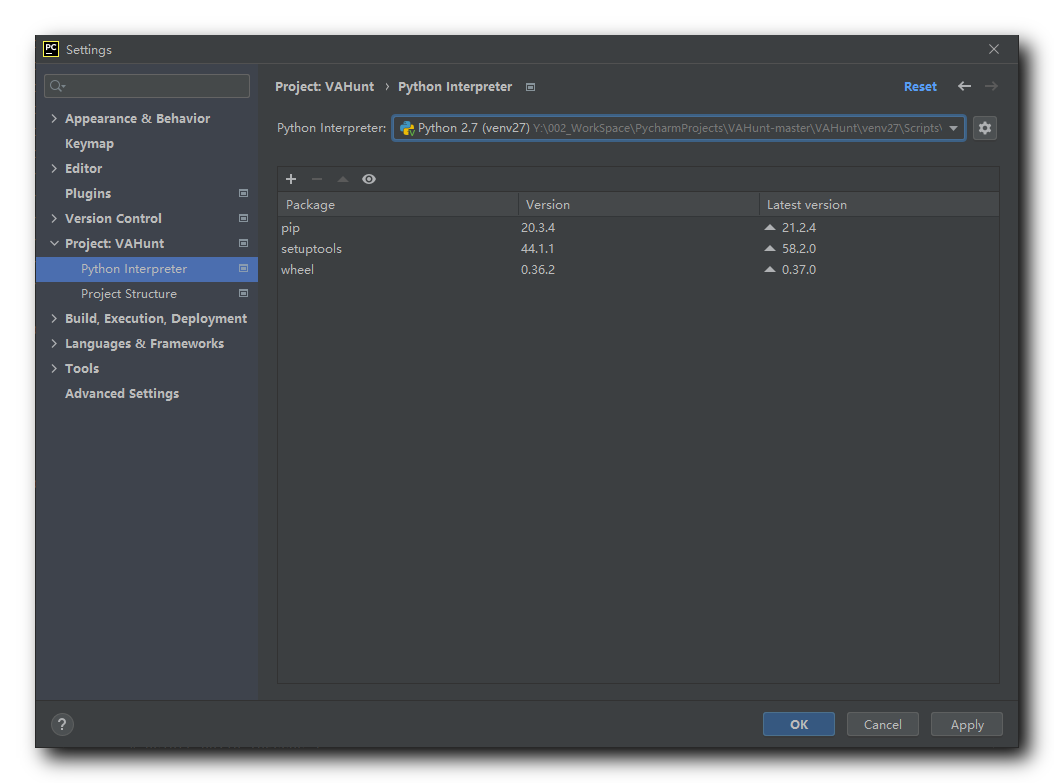This screenshot has height=783, width=1054.
Task: Click wheel version 0.36.2 cell
Action: pyautogui.click(x=538, y=269)
